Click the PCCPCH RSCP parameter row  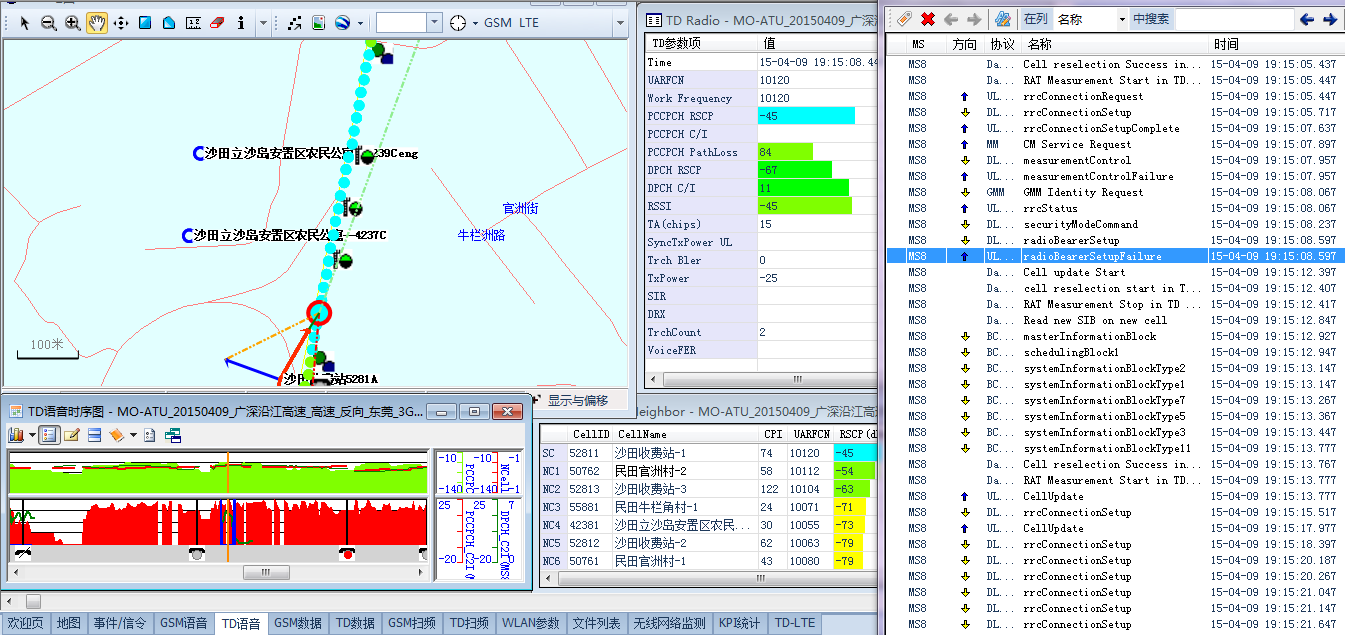click(x=762, y=116)
